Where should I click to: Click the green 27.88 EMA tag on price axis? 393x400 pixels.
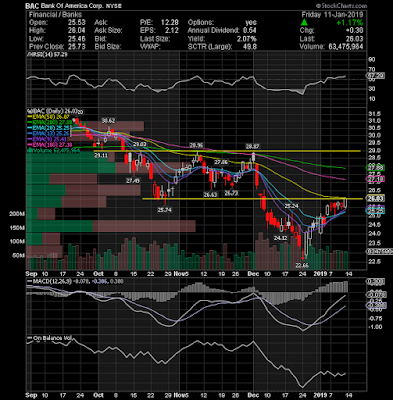(x=376, y=167)
